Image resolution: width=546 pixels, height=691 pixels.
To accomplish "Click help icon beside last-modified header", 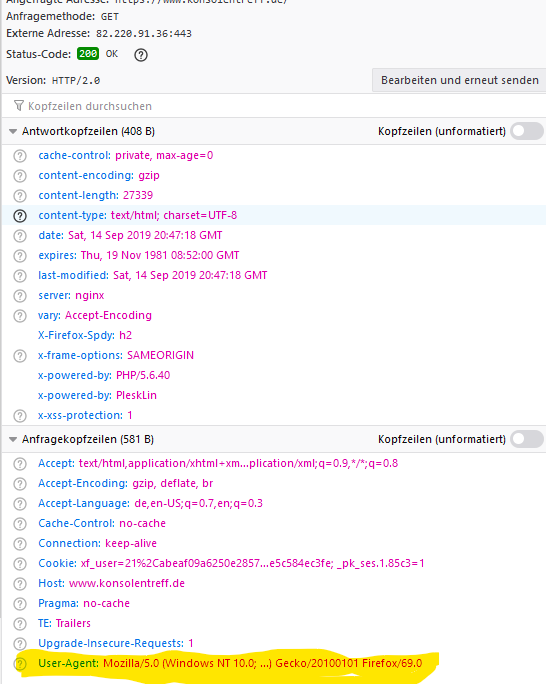I will 20,276.
